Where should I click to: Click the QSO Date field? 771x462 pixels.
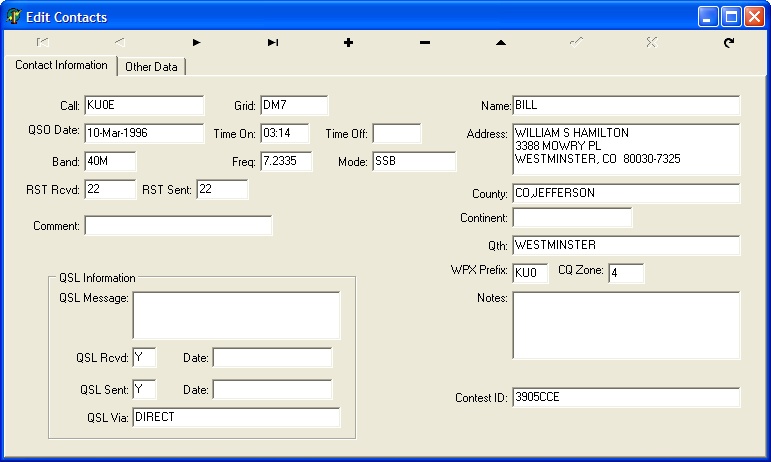click(143, 133)
